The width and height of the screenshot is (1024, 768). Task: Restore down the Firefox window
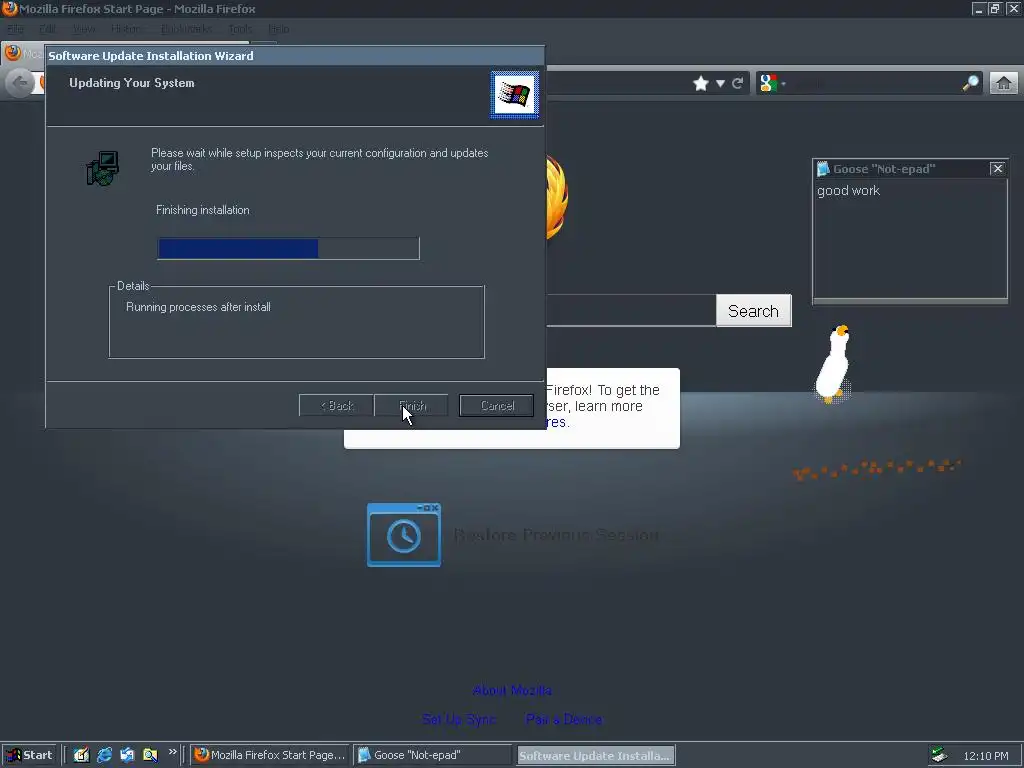(995, 8)
